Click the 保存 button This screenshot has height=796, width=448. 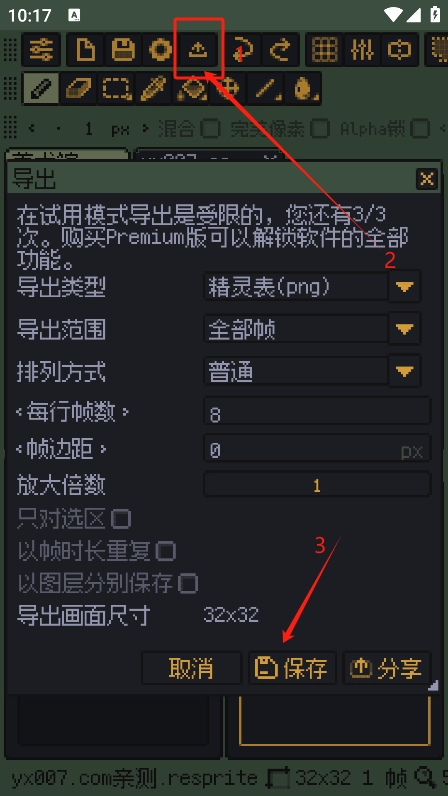[x=292, y=668]
